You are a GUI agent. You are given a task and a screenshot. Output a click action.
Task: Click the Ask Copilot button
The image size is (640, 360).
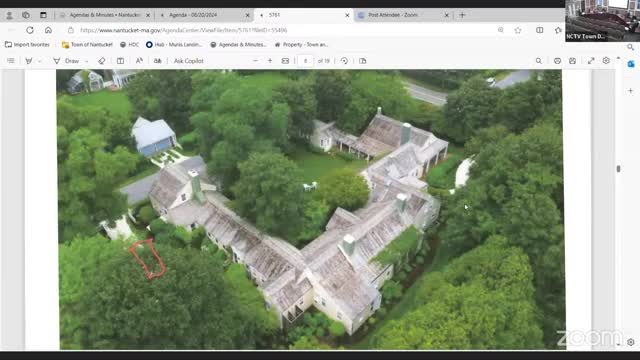click(188, 61)
